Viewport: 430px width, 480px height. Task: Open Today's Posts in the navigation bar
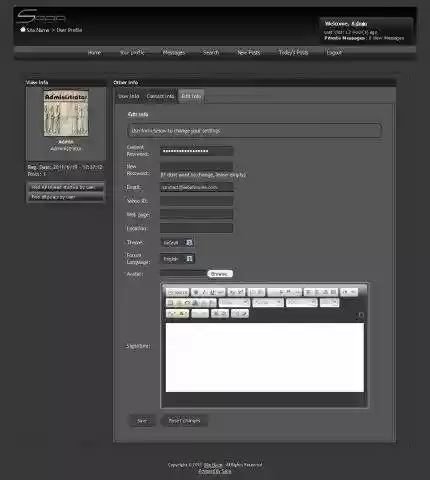[293, 52]
